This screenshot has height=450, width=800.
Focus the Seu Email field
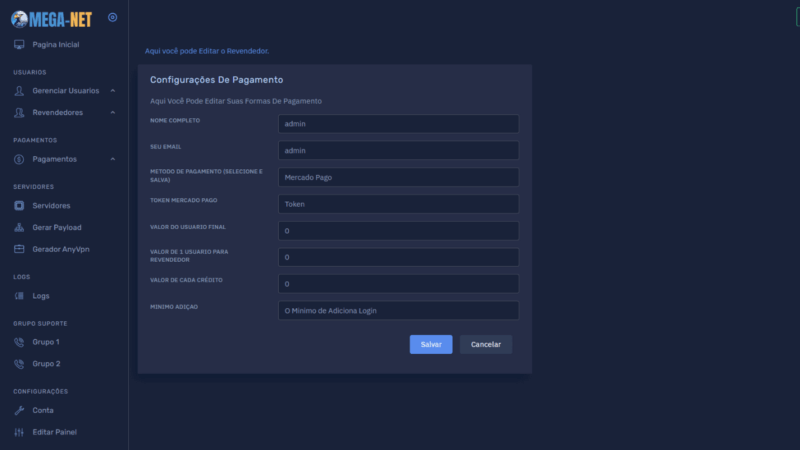coord(398,151)
